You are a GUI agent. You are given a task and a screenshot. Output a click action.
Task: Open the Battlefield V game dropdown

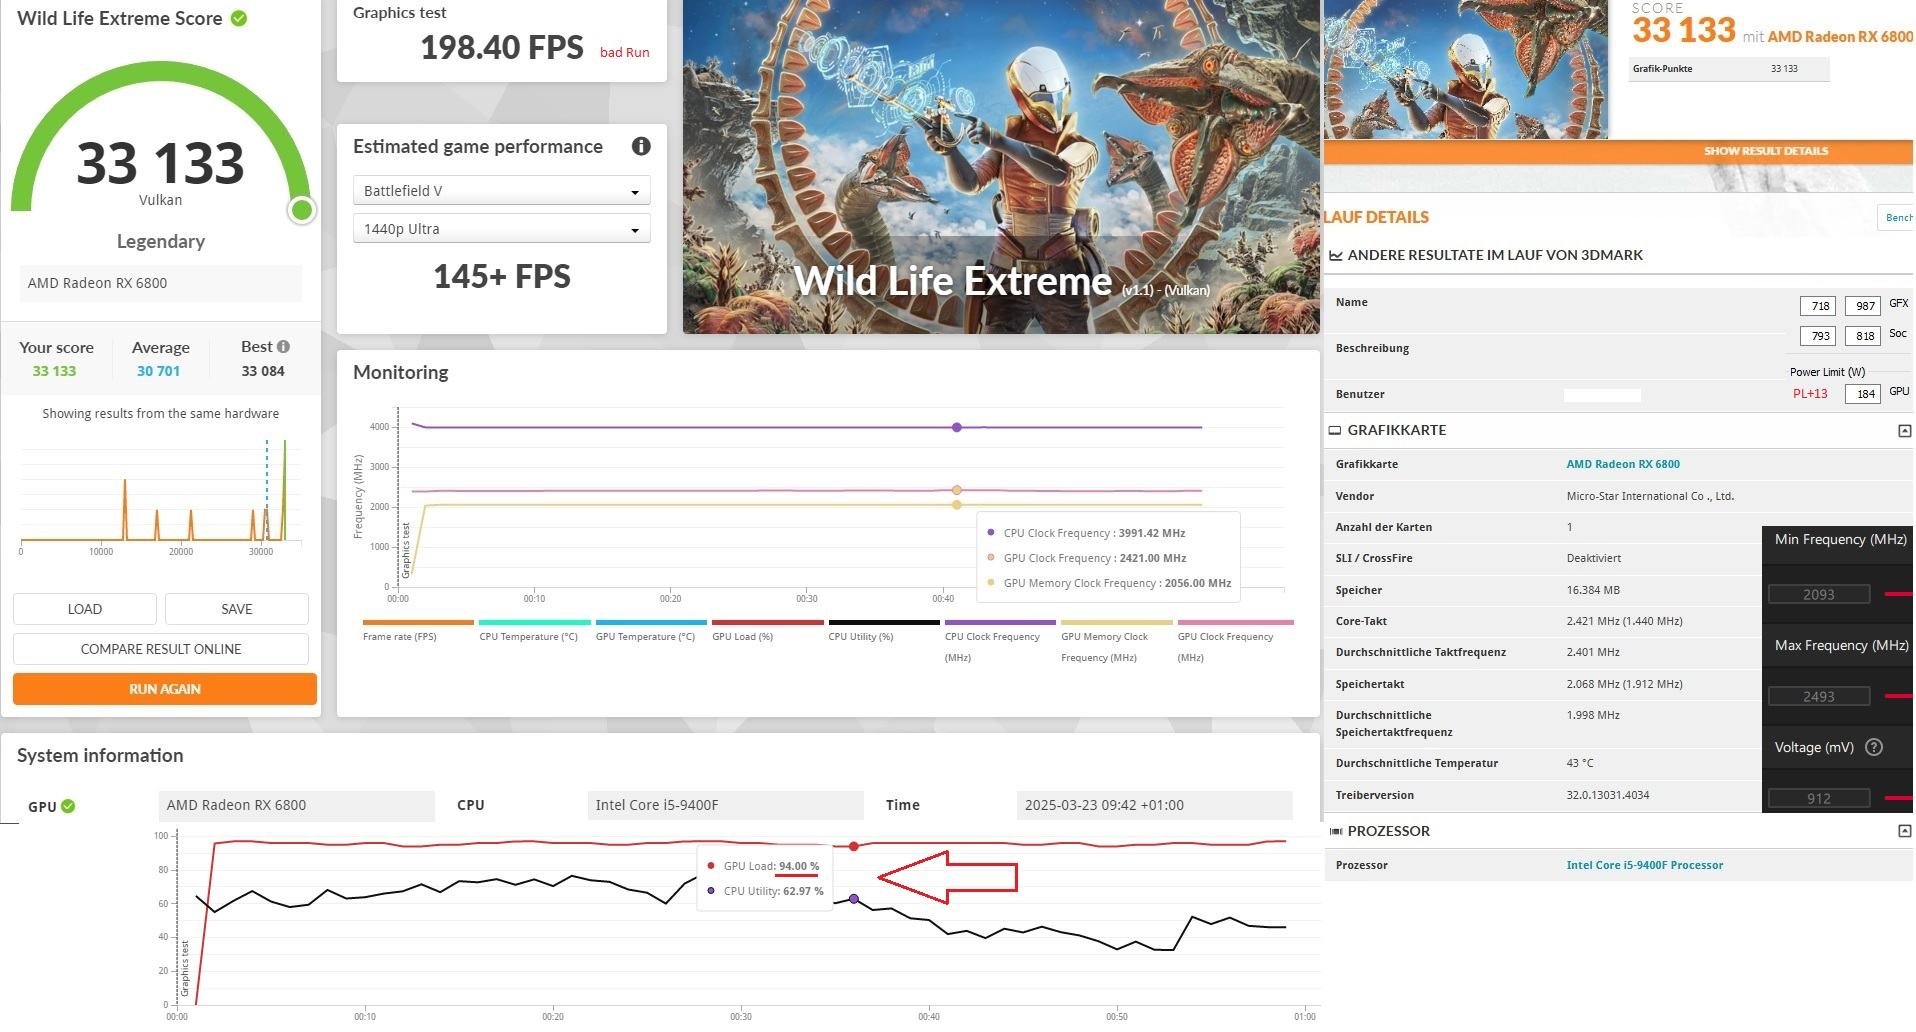[x=501, y=191]
